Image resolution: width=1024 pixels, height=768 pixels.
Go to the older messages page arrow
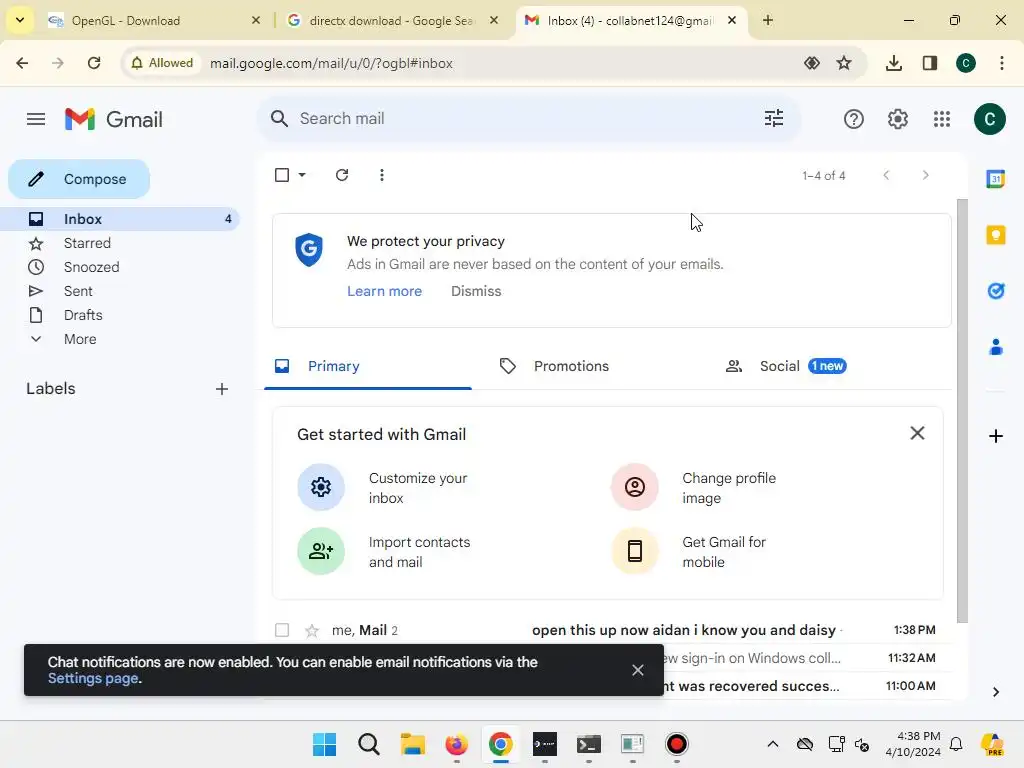(x=925, y=175)
